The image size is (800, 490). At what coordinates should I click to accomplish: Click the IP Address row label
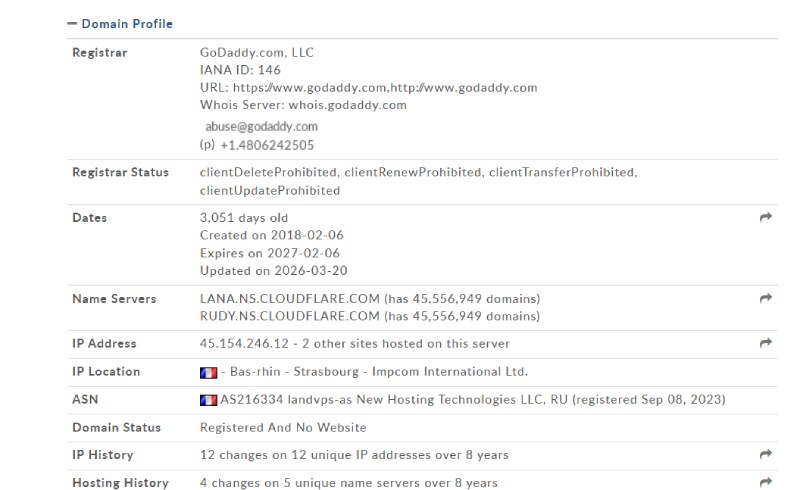coord(104,344)
